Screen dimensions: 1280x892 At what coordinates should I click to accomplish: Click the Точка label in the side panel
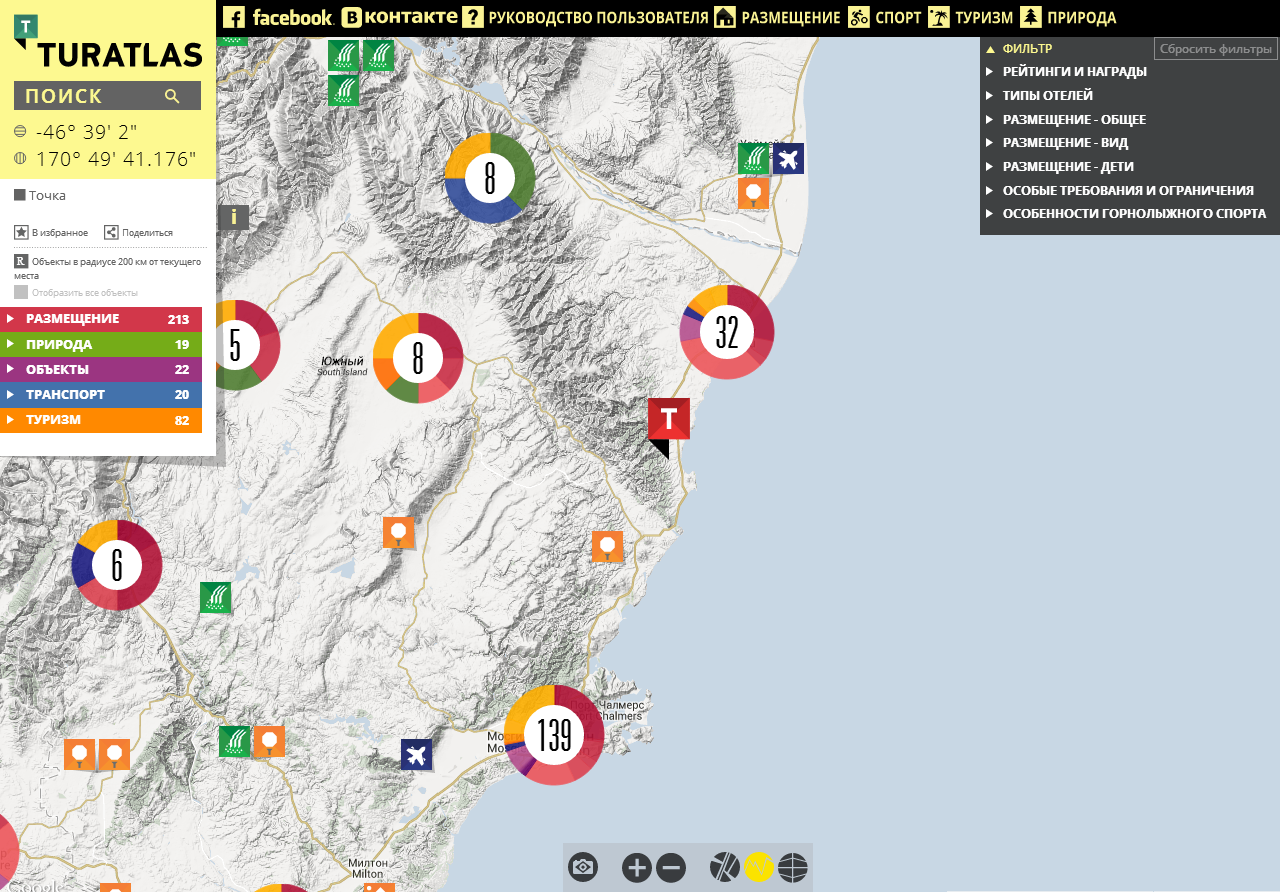pyautogui.click(x=47, y=195)
